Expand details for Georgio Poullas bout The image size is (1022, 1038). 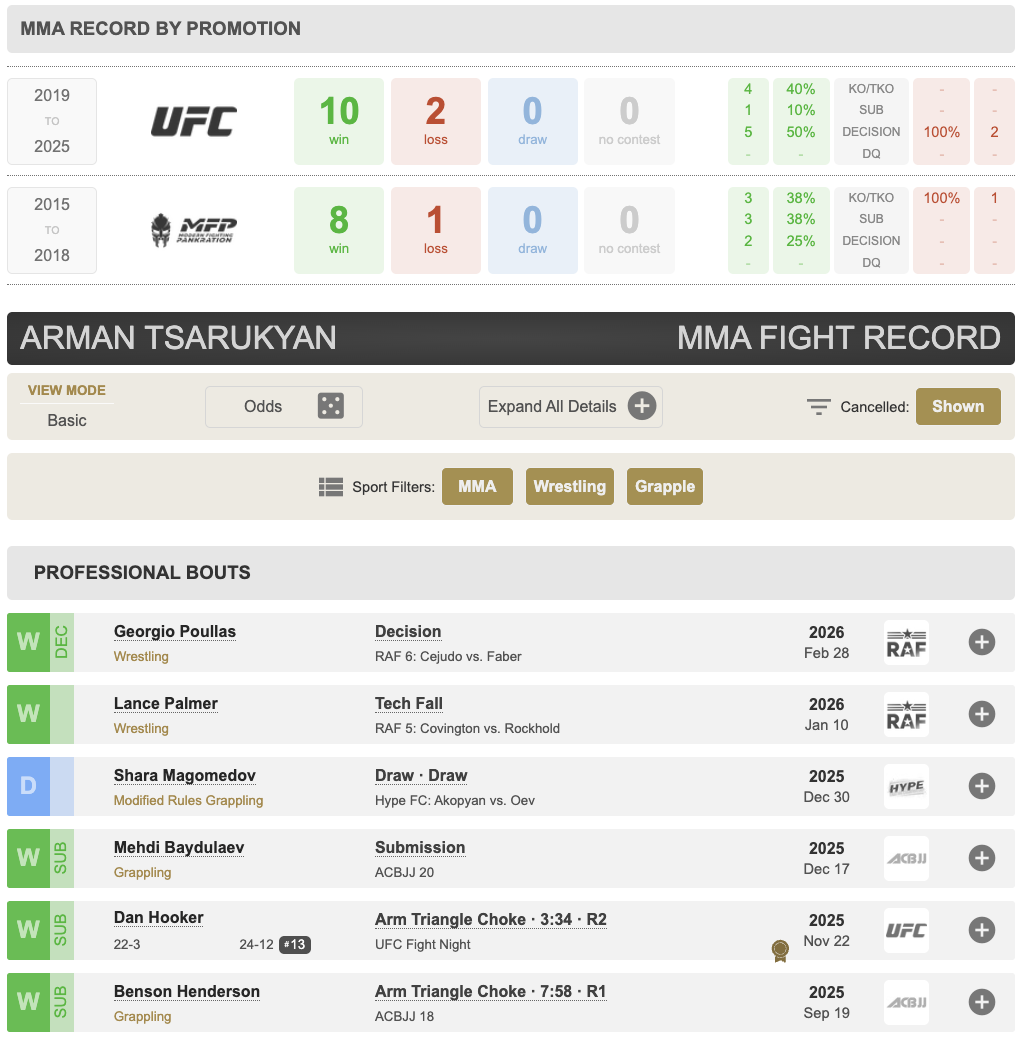981,642
